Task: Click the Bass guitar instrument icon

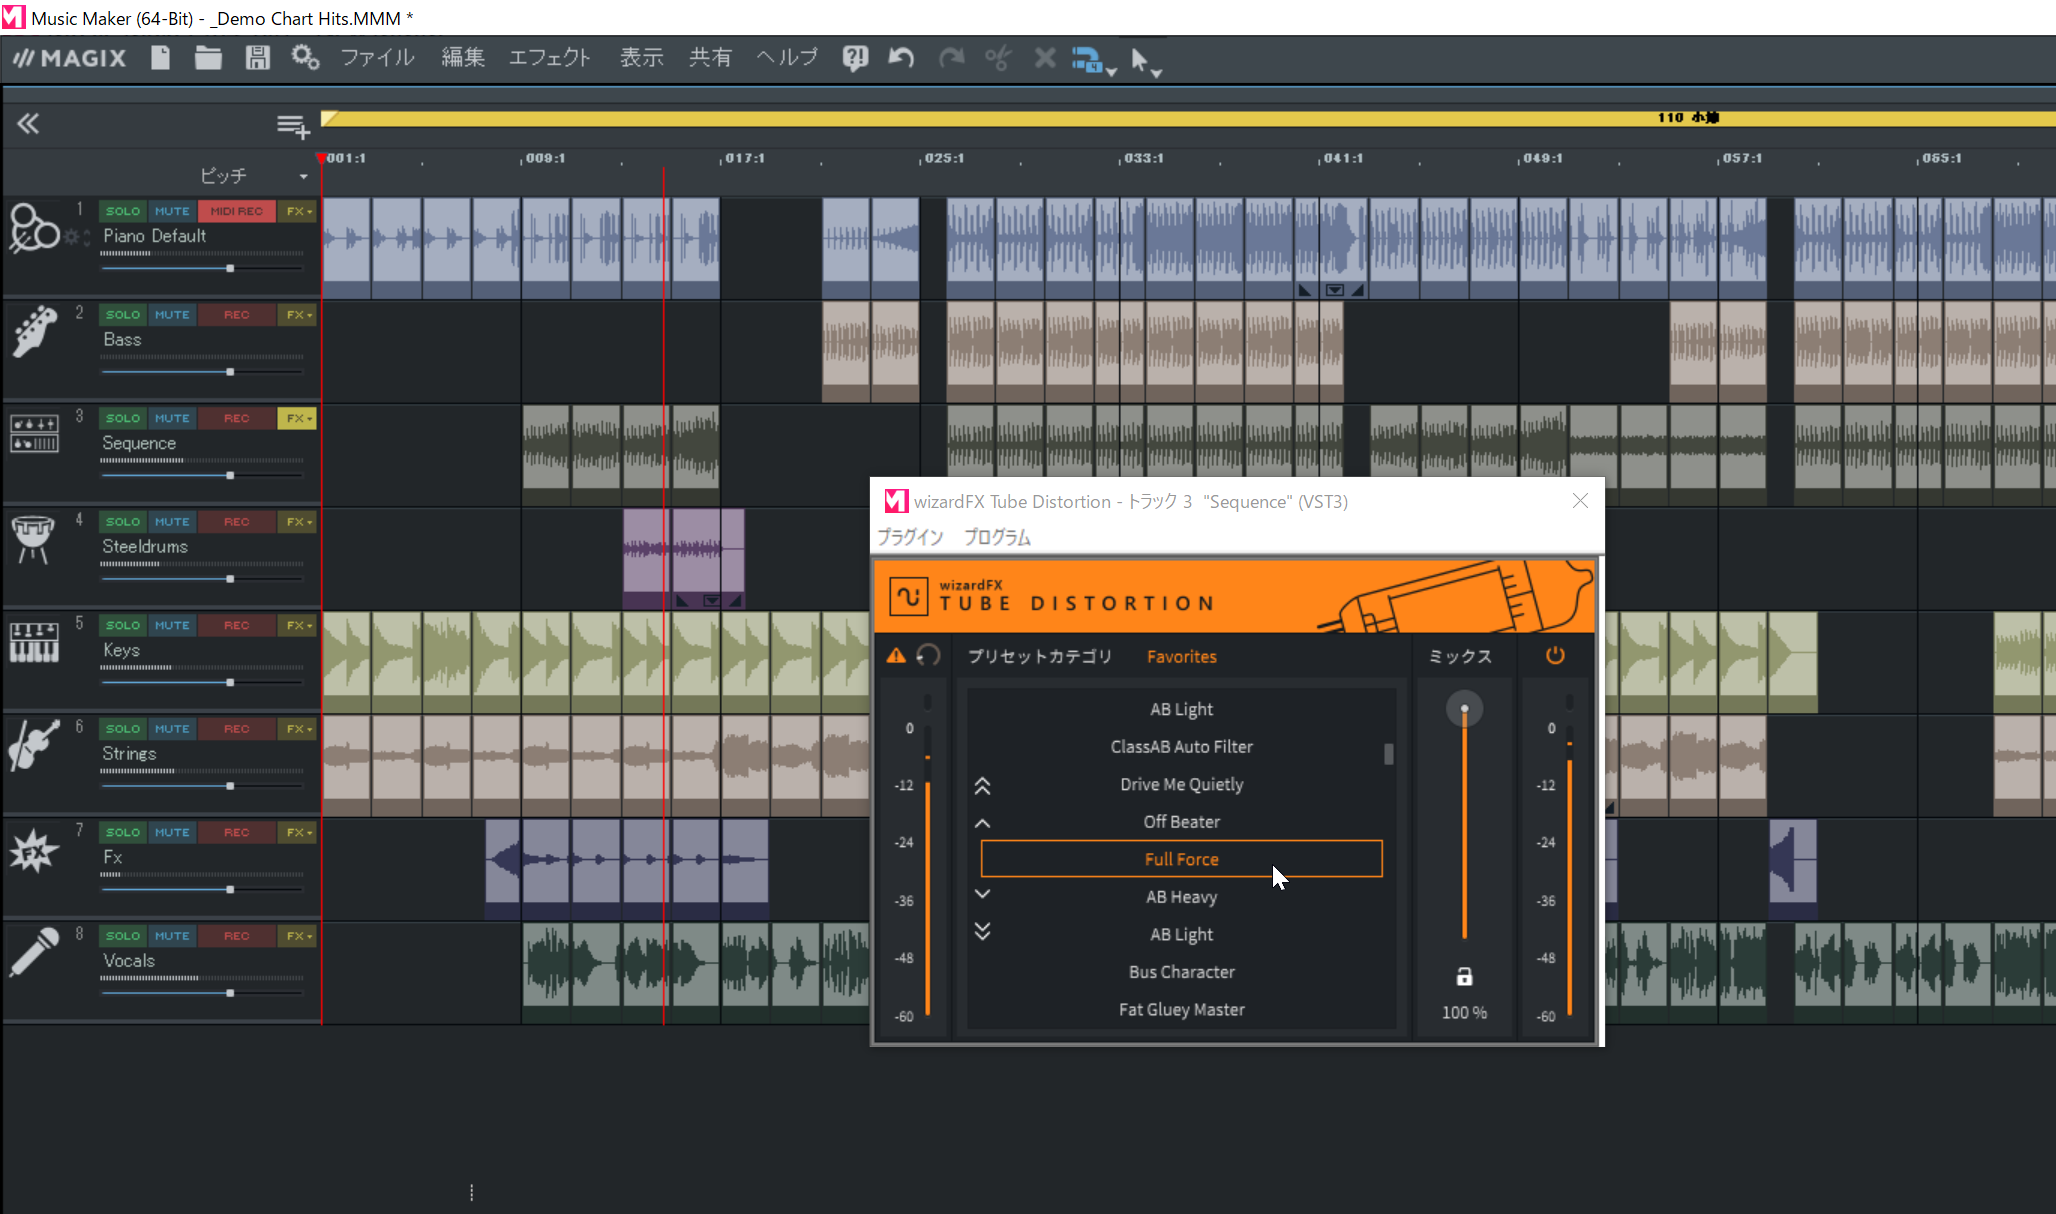Action: pyautogui.click(x=34, y=331)
